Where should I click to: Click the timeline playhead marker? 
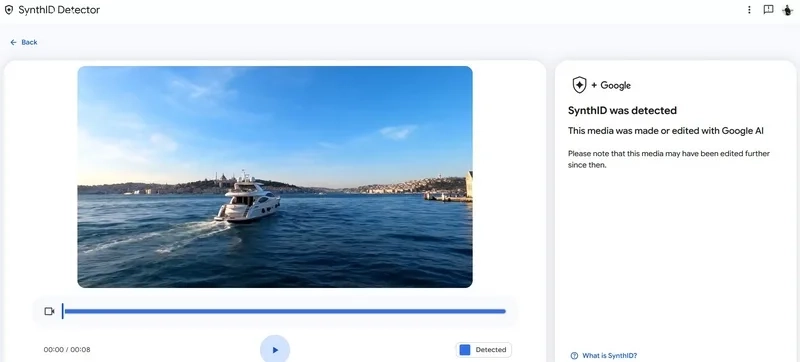click(62, 311)
